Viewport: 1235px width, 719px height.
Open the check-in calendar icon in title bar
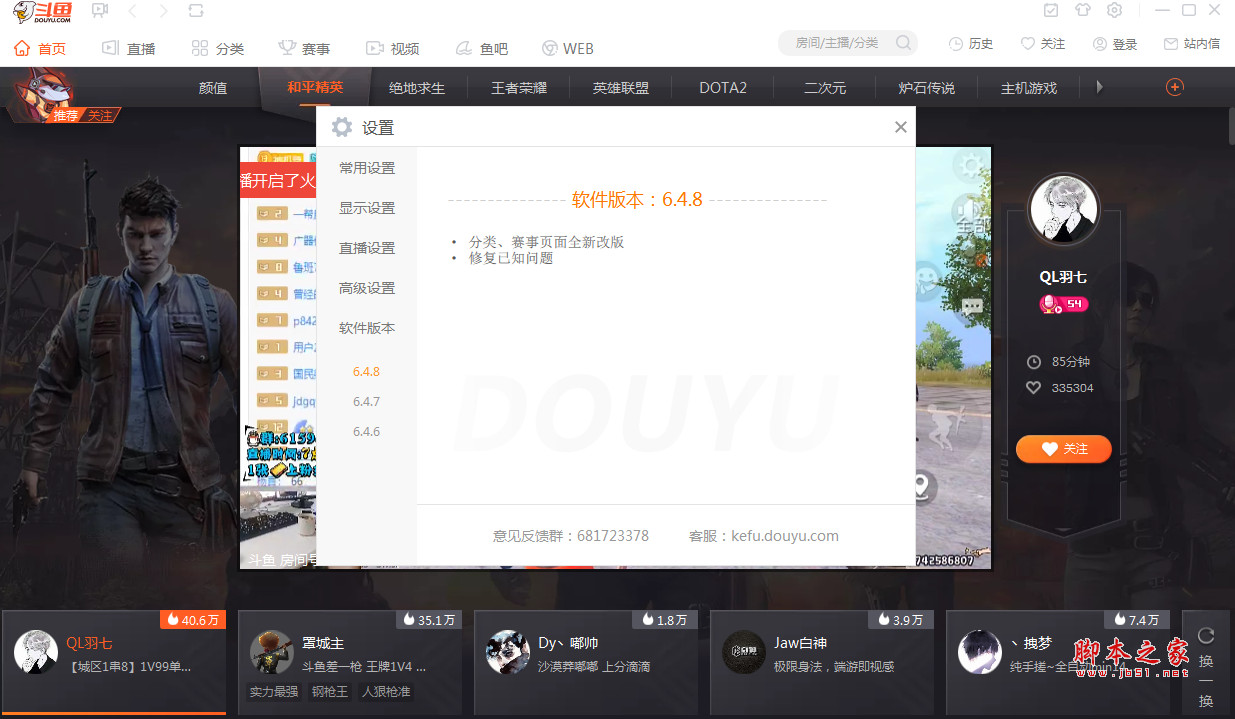pos(1051,10)
